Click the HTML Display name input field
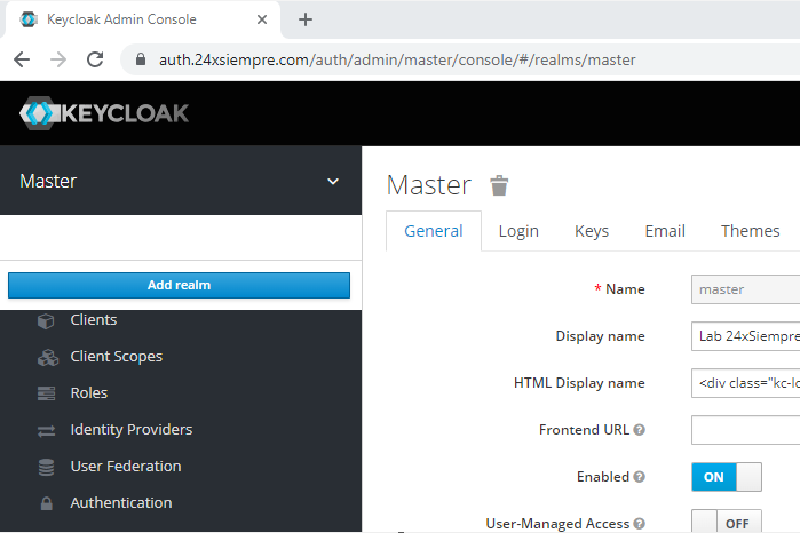This screenshot has width=800, height=533. 745,384
